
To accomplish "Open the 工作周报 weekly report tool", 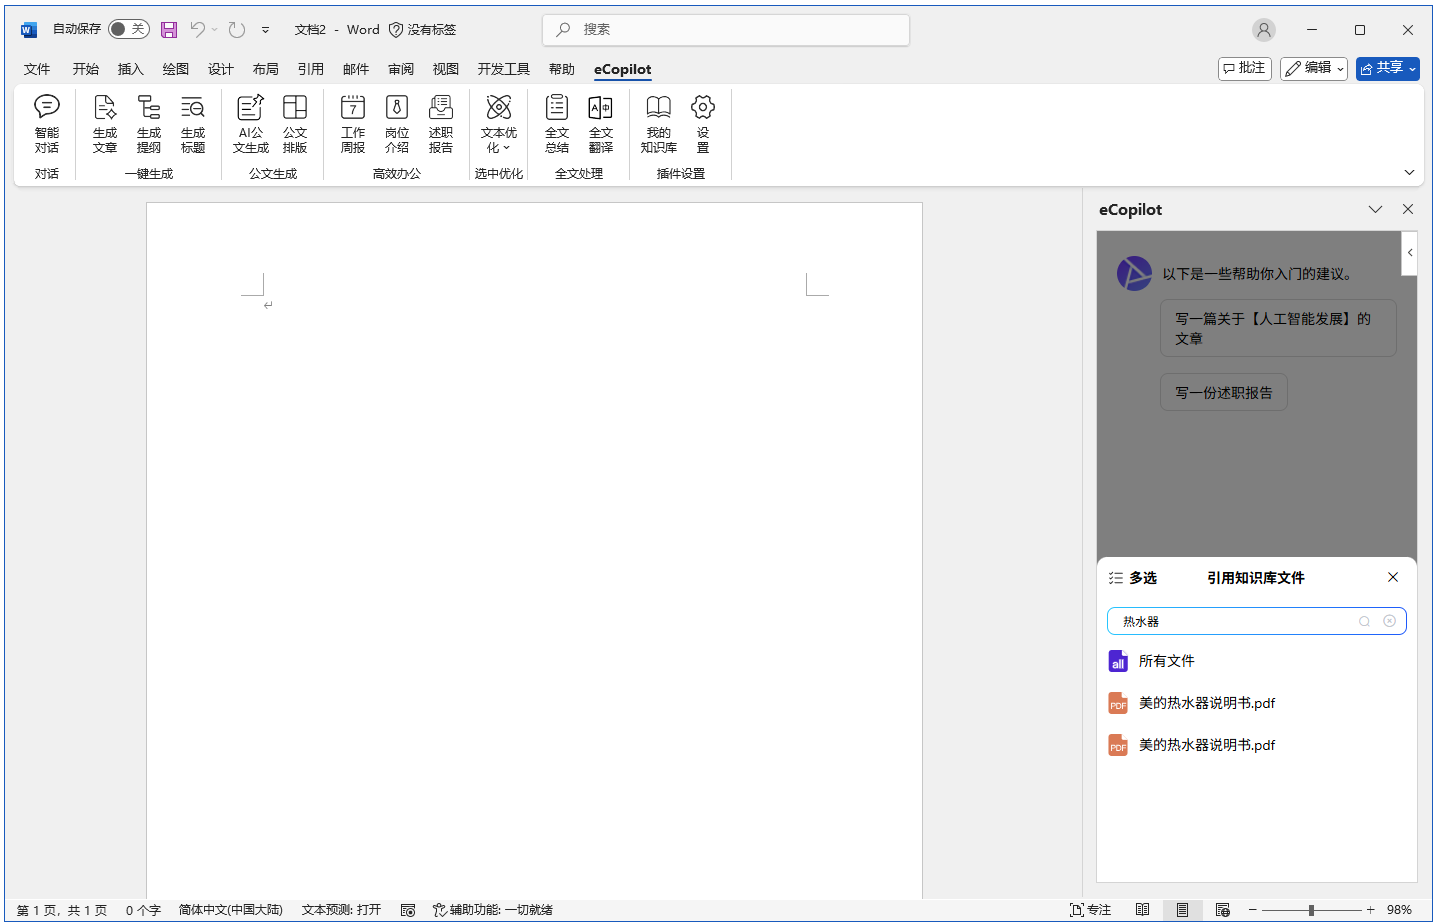I will [x=353, y=123].
